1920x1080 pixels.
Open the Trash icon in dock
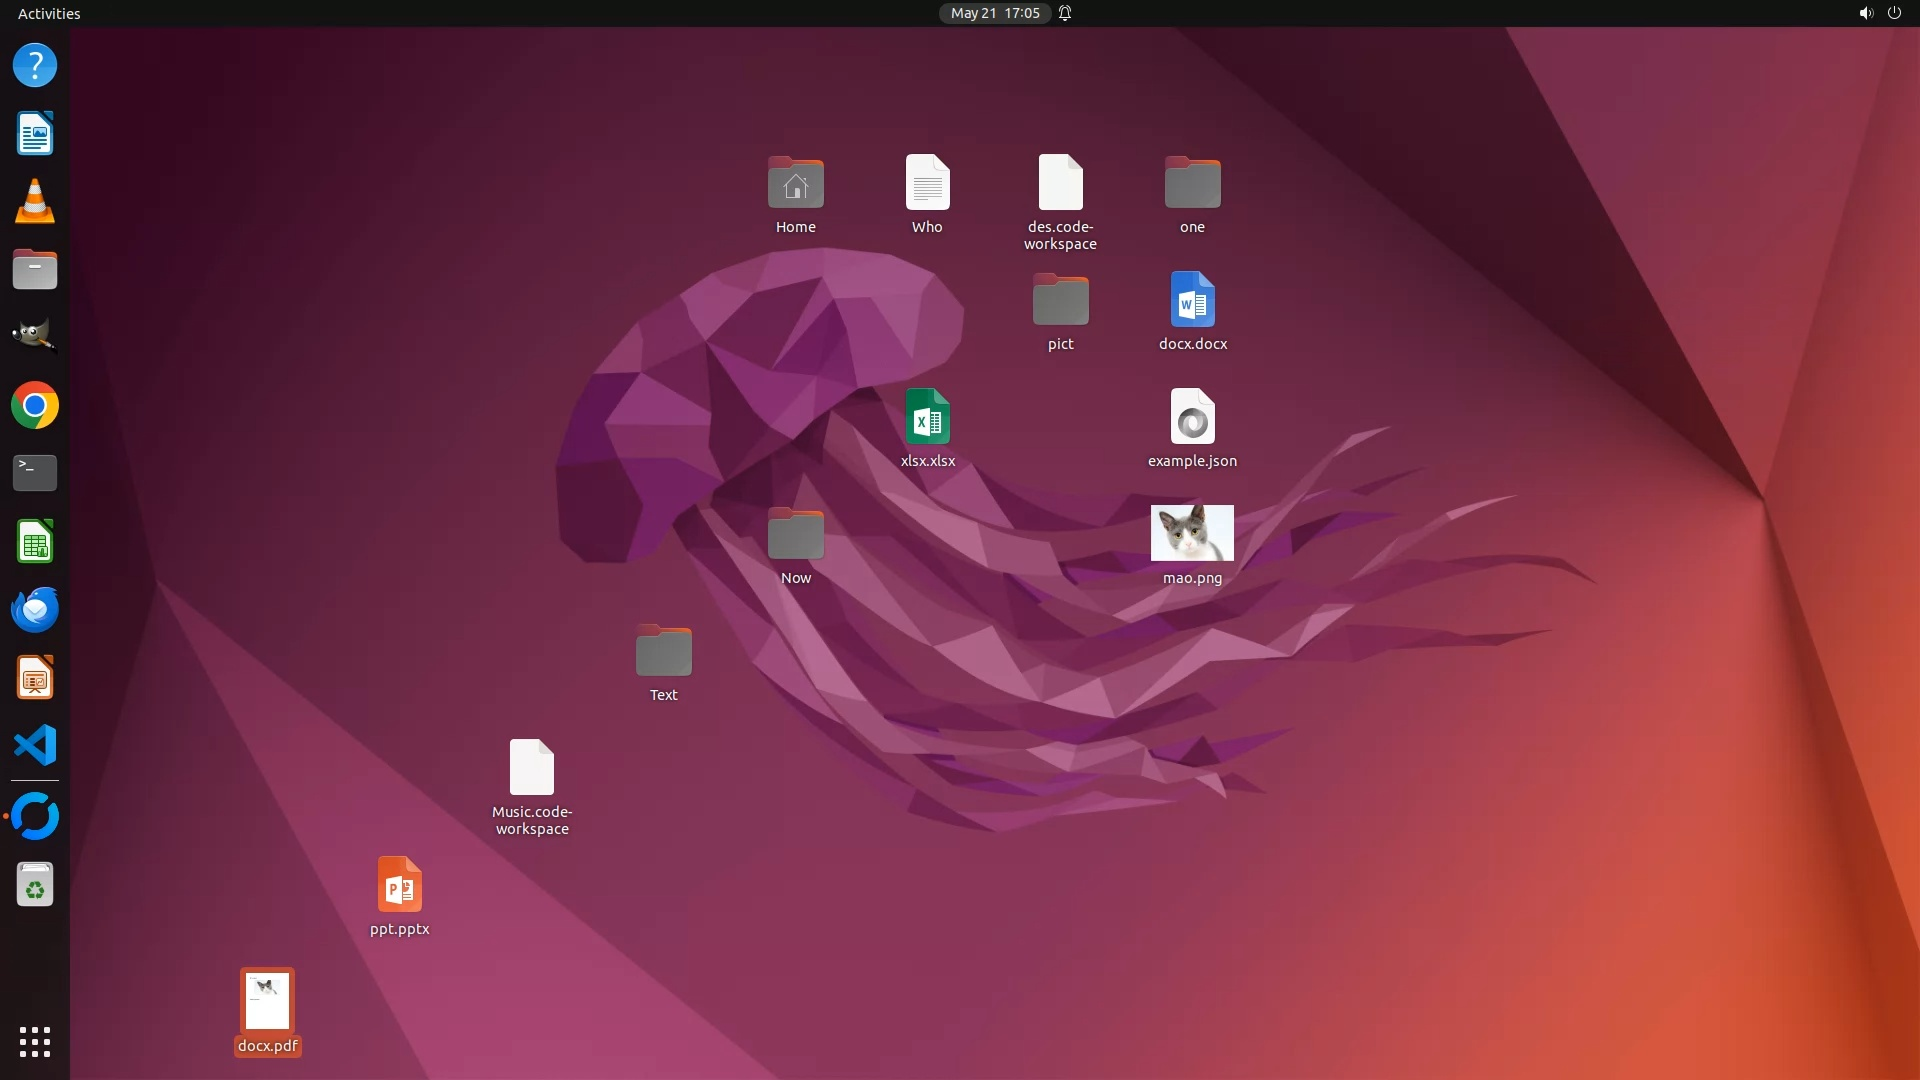coord(35,885)
